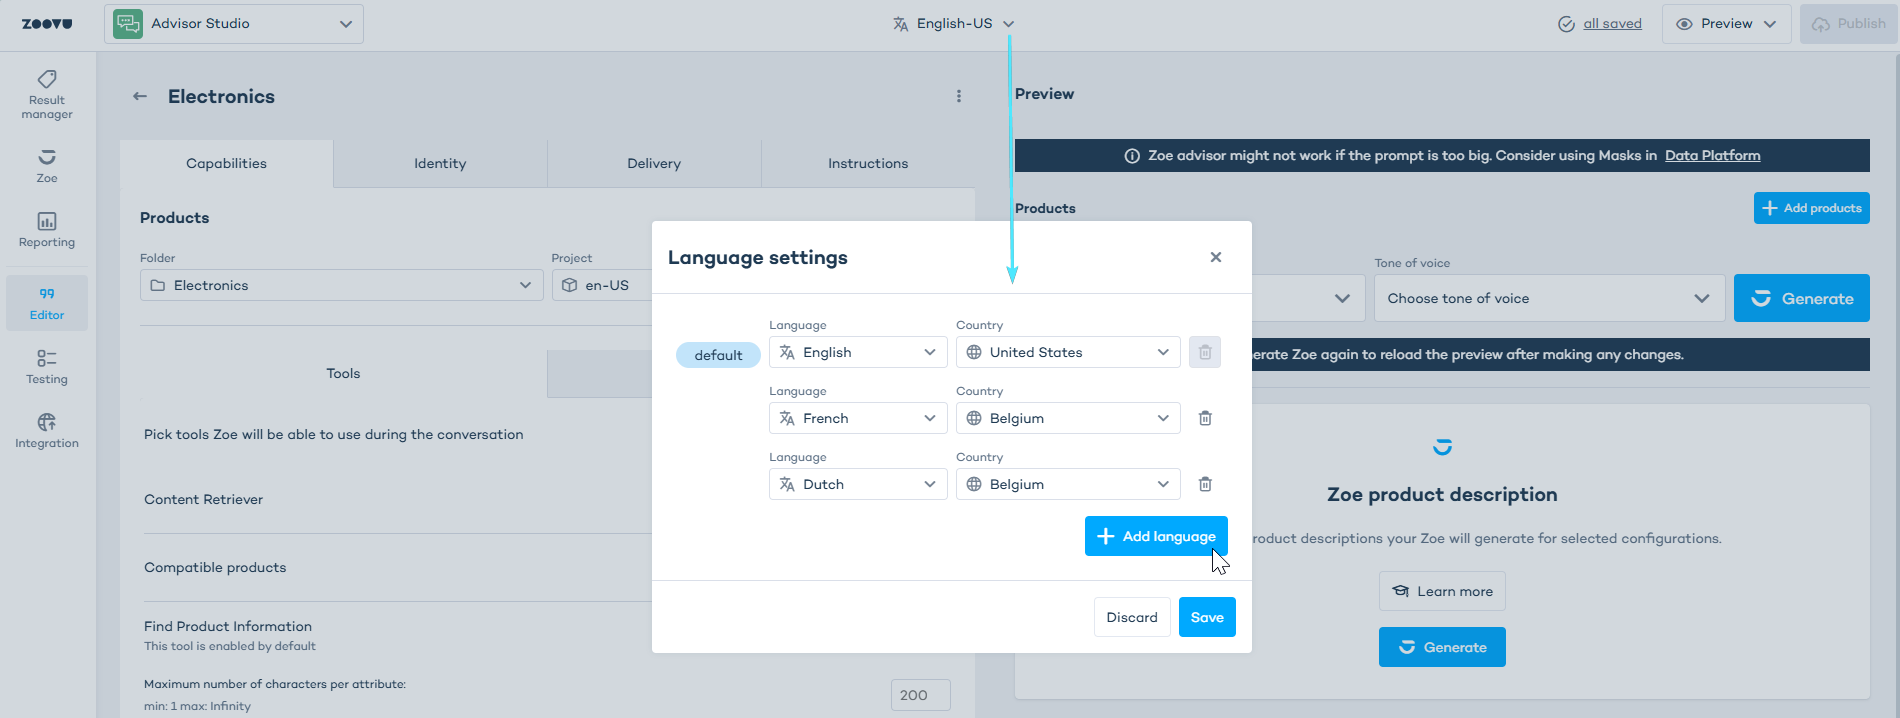This screenshot has height=718, width=1900.
Task: Open the French language dropdown
Action: click(858, 418)
